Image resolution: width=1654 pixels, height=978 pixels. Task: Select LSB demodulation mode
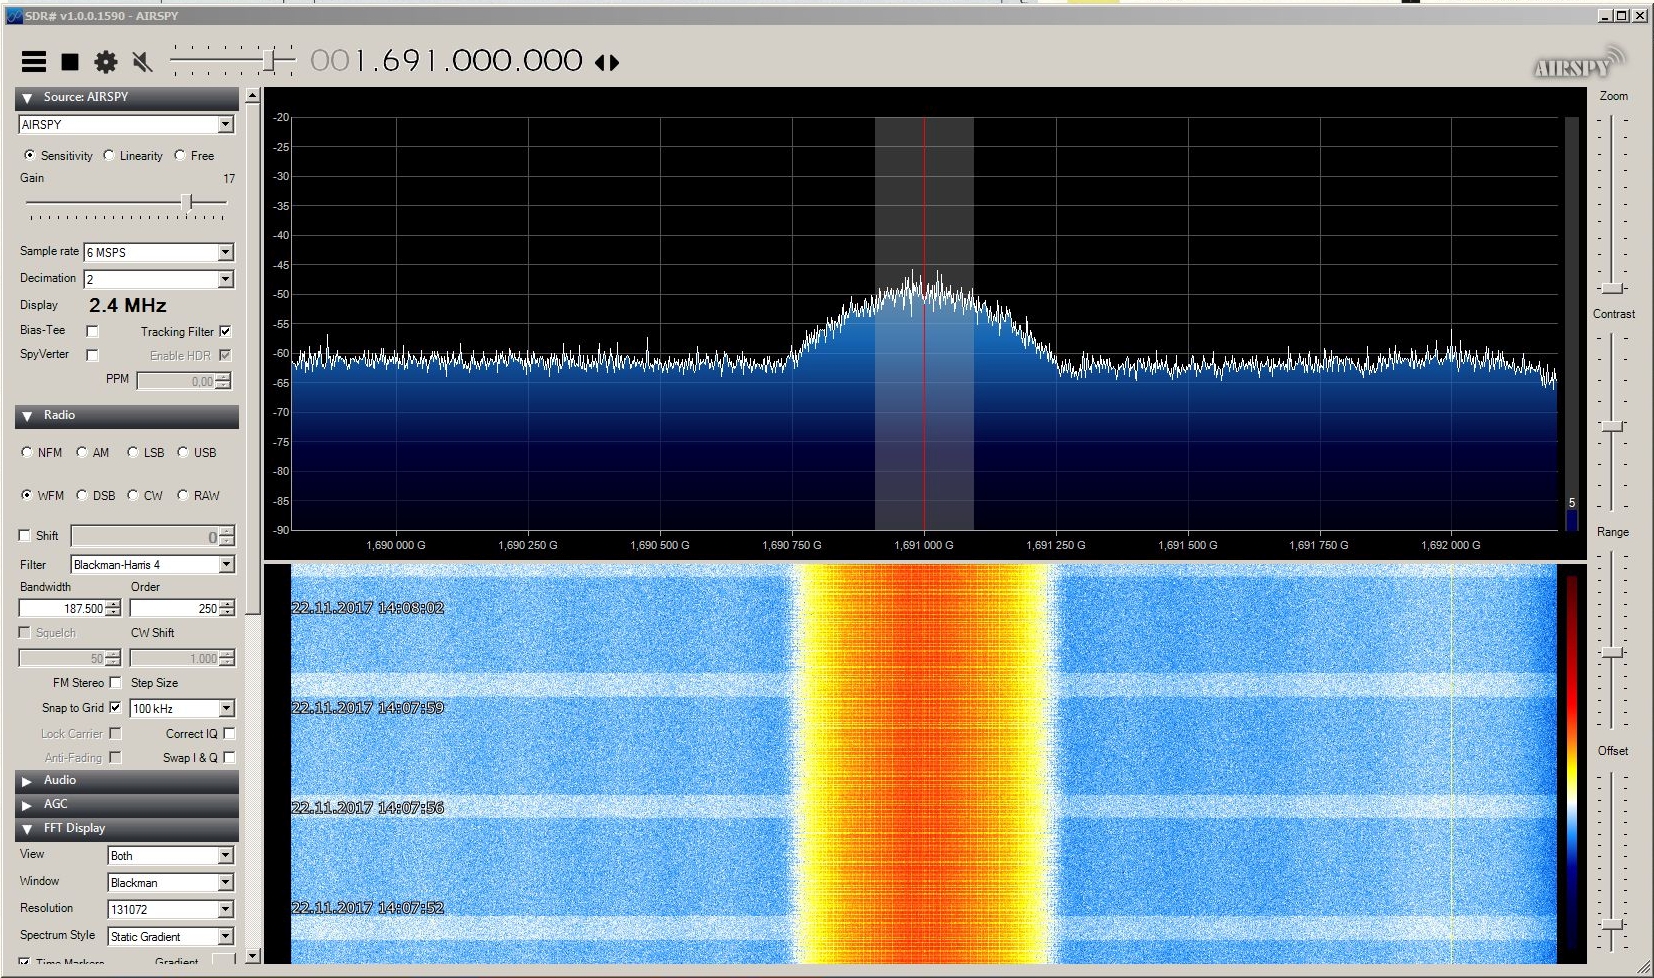pyautogui.click(x=132, y=452)
